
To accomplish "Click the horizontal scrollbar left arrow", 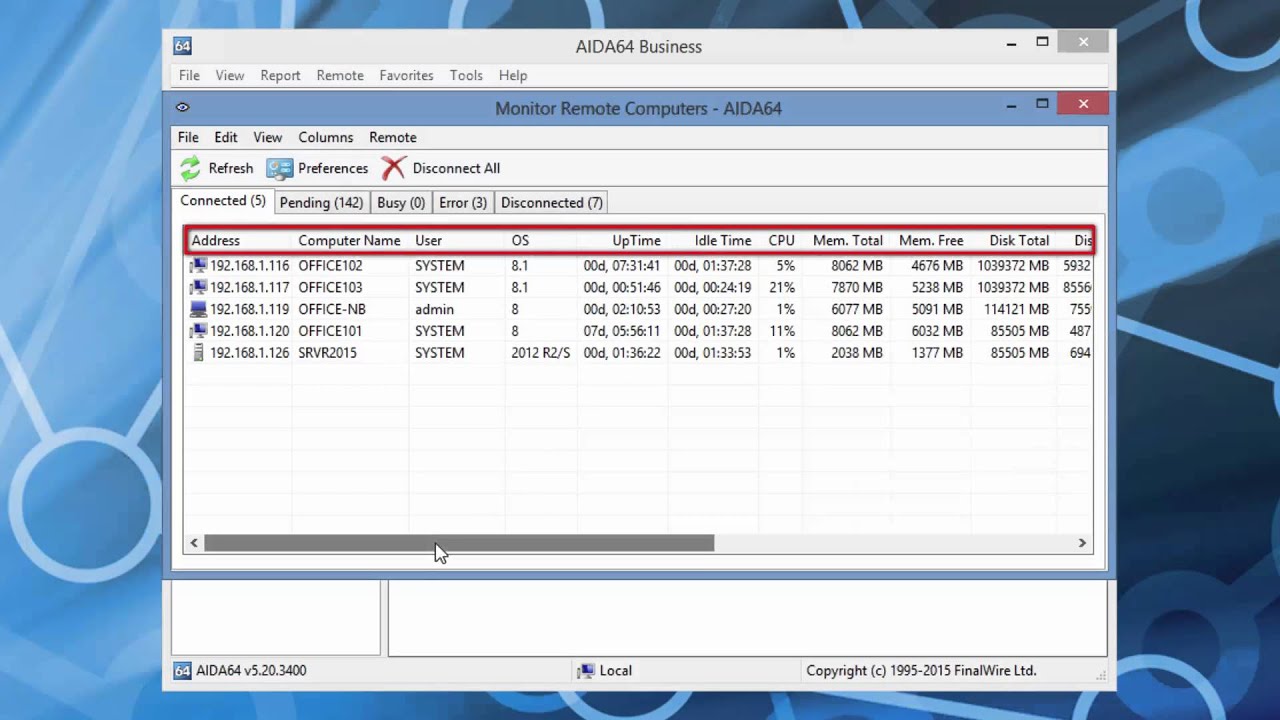I will coord(194,543).
